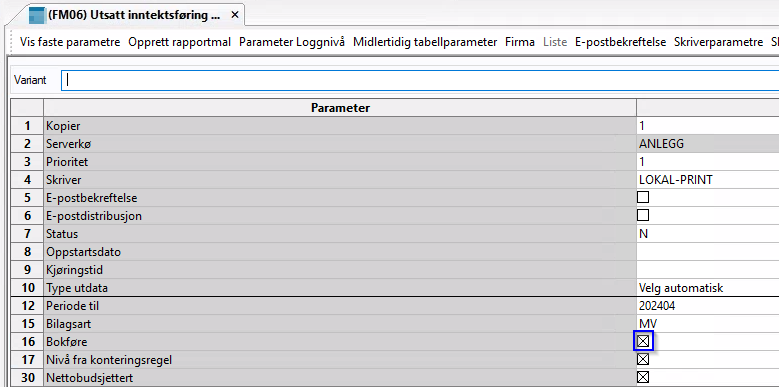Image resolution: width=779 pixels, height=387 pixels.
Task: Toggle the Nettobudsjettert checkbox
Action: pos(643,378)
